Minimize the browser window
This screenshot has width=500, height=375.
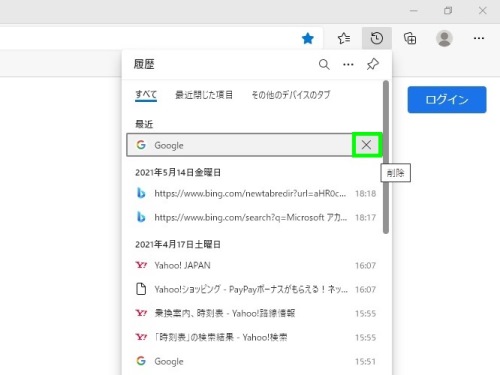pyautogui.click(x=414, y=11)
